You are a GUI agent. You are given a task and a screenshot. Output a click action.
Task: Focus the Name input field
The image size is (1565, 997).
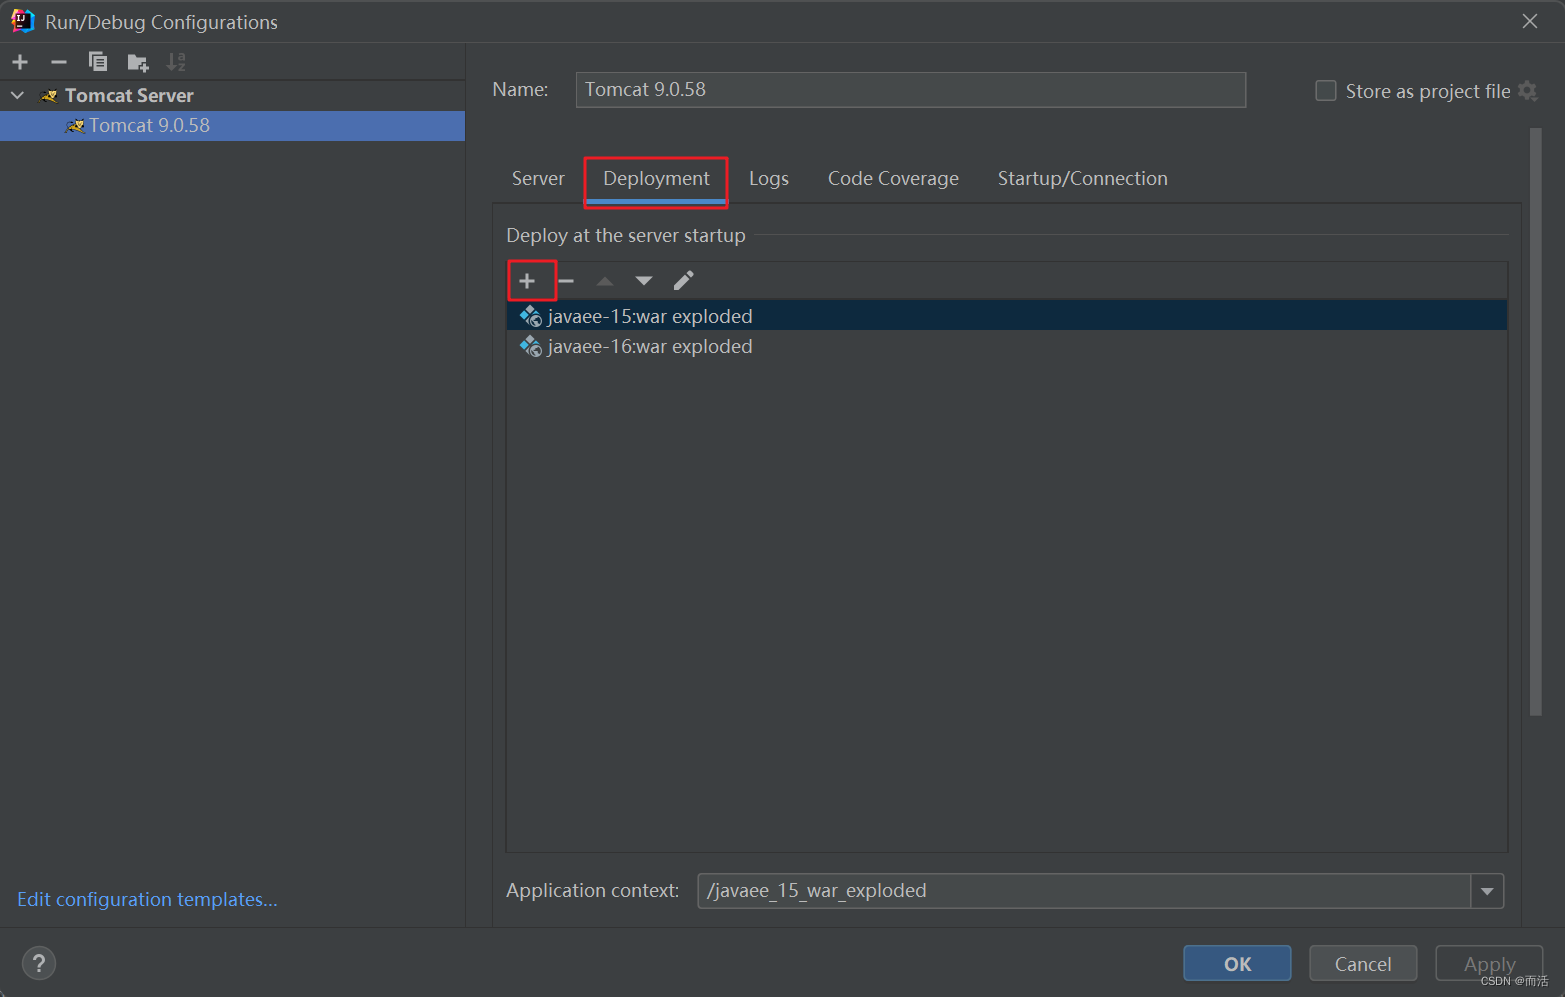pyautogui.click(x=910, y=89)
